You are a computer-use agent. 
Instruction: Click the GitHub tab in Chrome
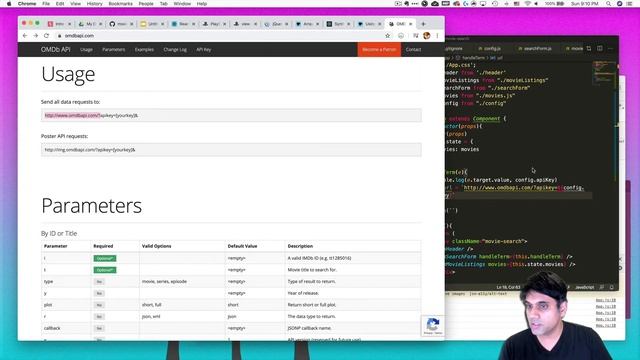(121, 24)
